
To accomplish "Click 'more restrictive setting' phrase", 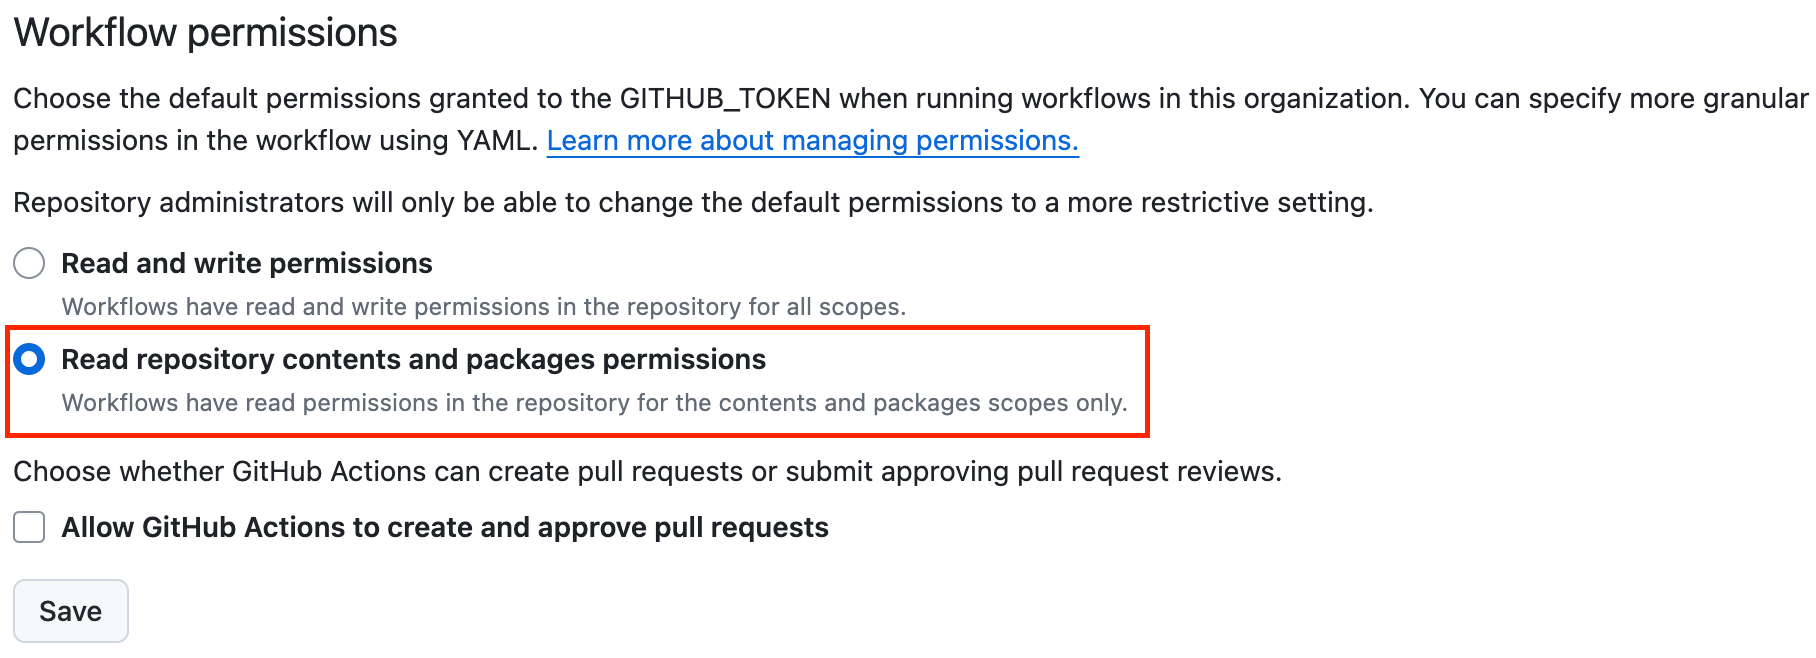I will click(x=1218, y=203).
